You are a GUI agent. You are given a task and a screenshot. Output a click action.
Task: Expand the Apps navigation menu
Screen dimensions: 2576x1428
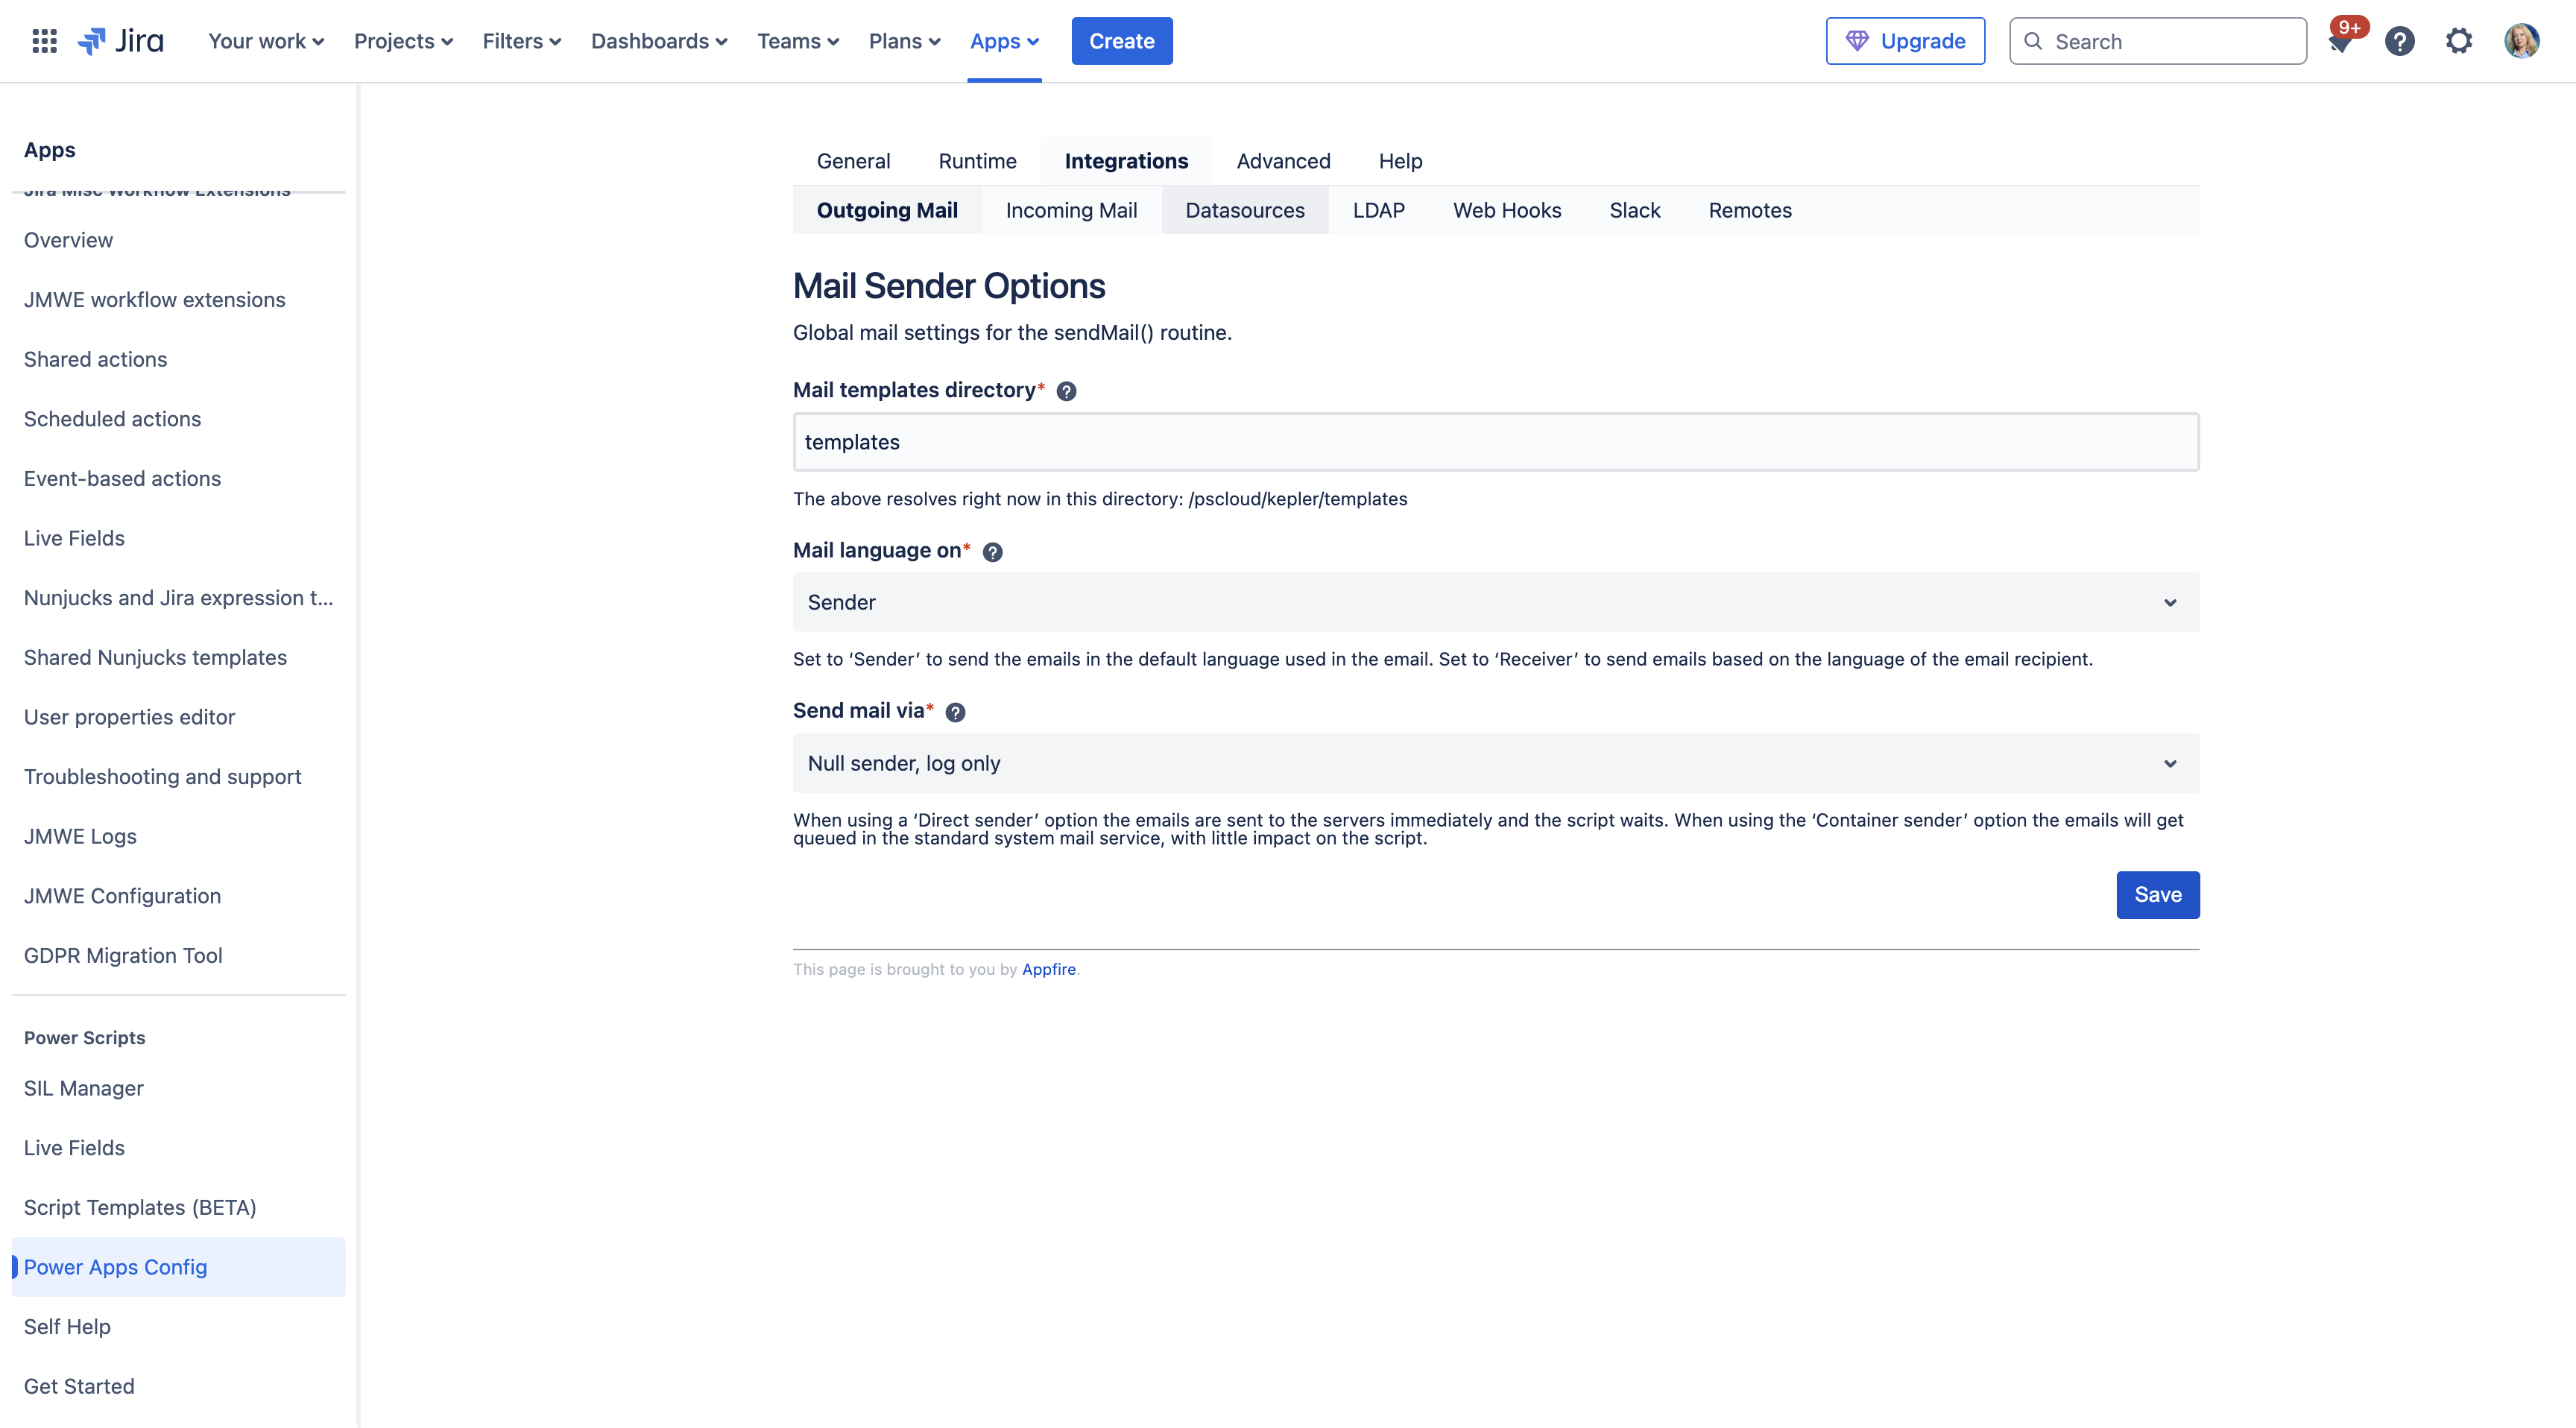(1004, 41)
